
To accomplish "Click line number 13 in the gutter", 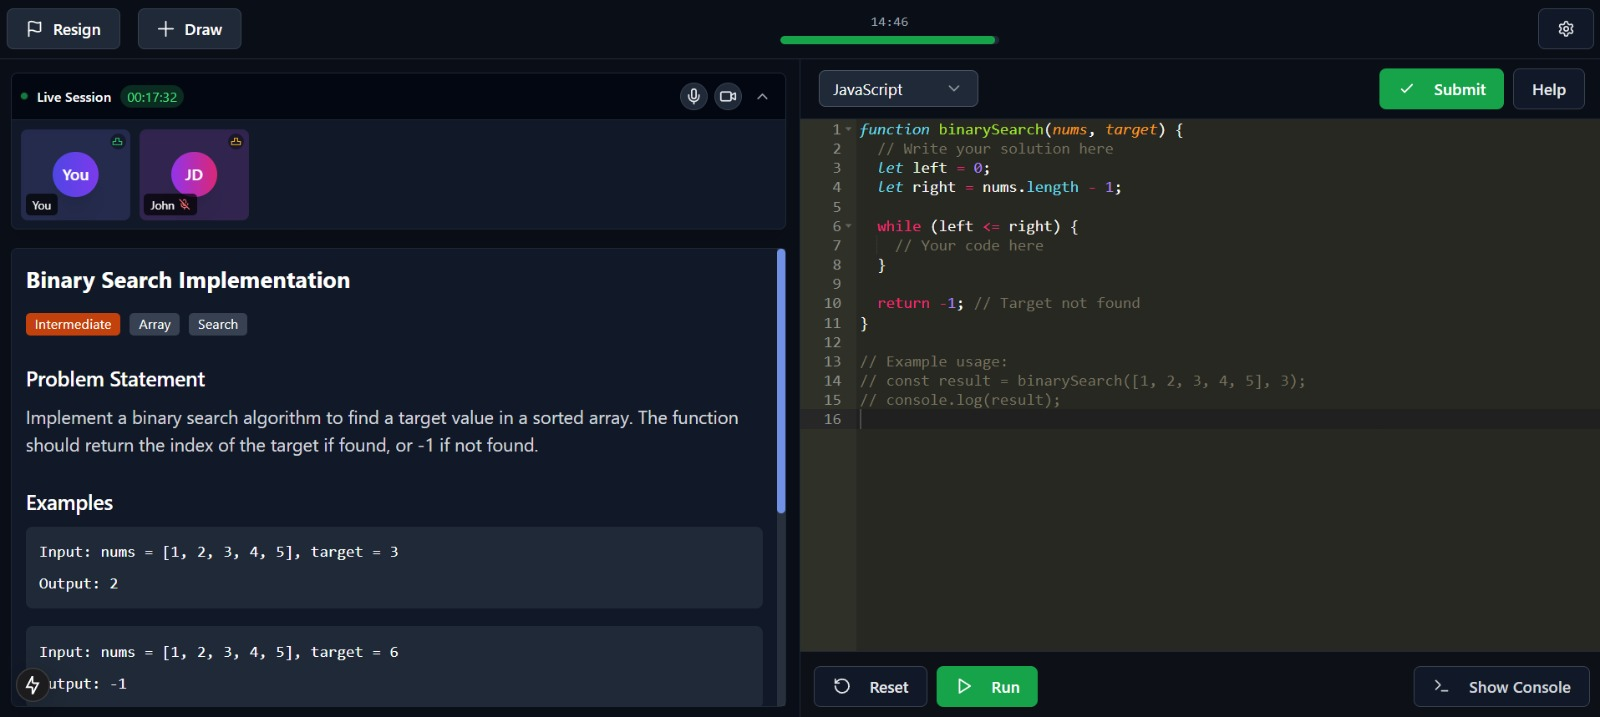I will (832, 362).
